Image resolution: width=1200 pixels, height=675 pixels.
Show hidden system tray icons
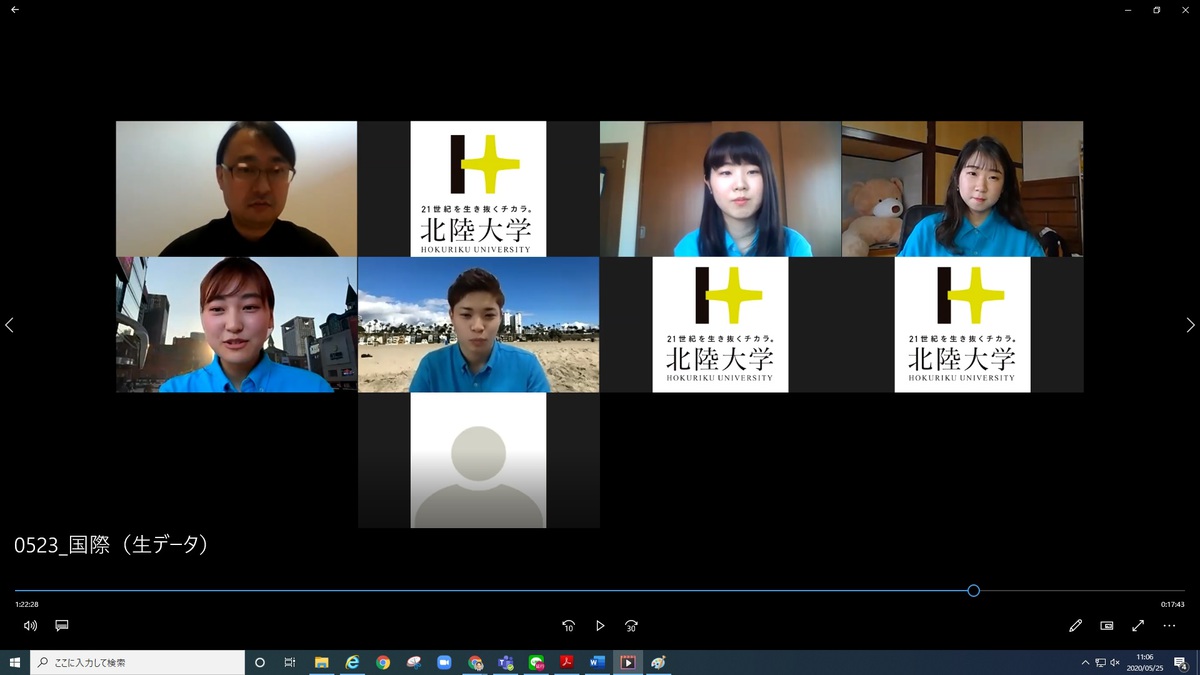(1085, 663)
